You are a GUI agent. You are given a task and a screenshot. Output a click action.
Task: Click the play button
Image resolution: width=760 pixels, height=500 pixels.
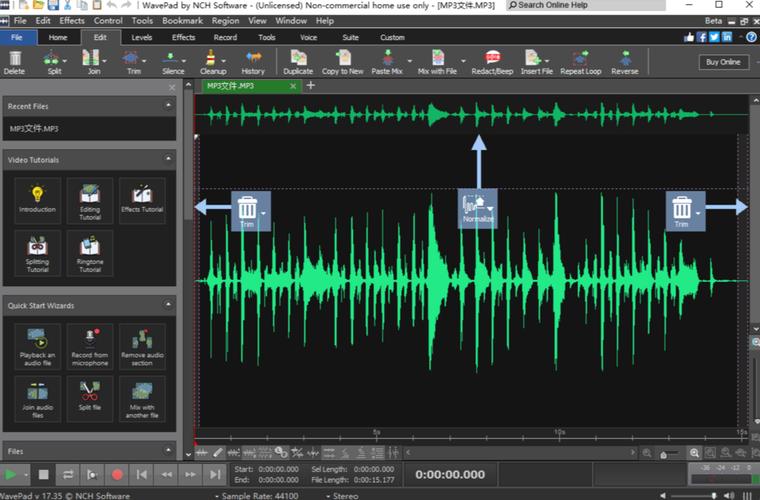point(10,474)
